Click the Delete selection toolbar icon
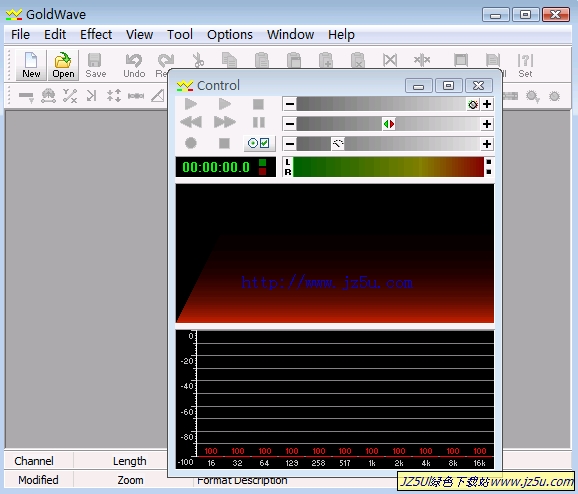578x494 pixels. [x=390, y=60]
